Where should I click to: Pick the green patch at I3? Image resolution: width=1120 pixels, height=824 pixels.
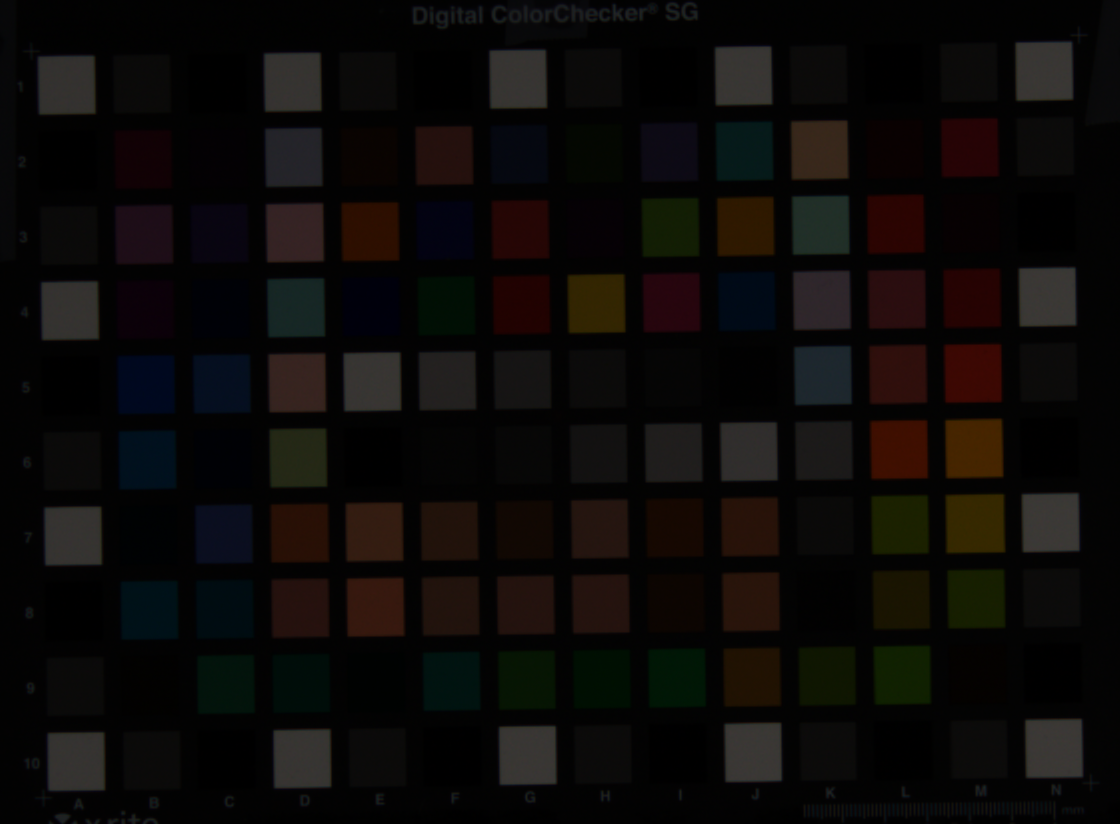pos(671,227)
